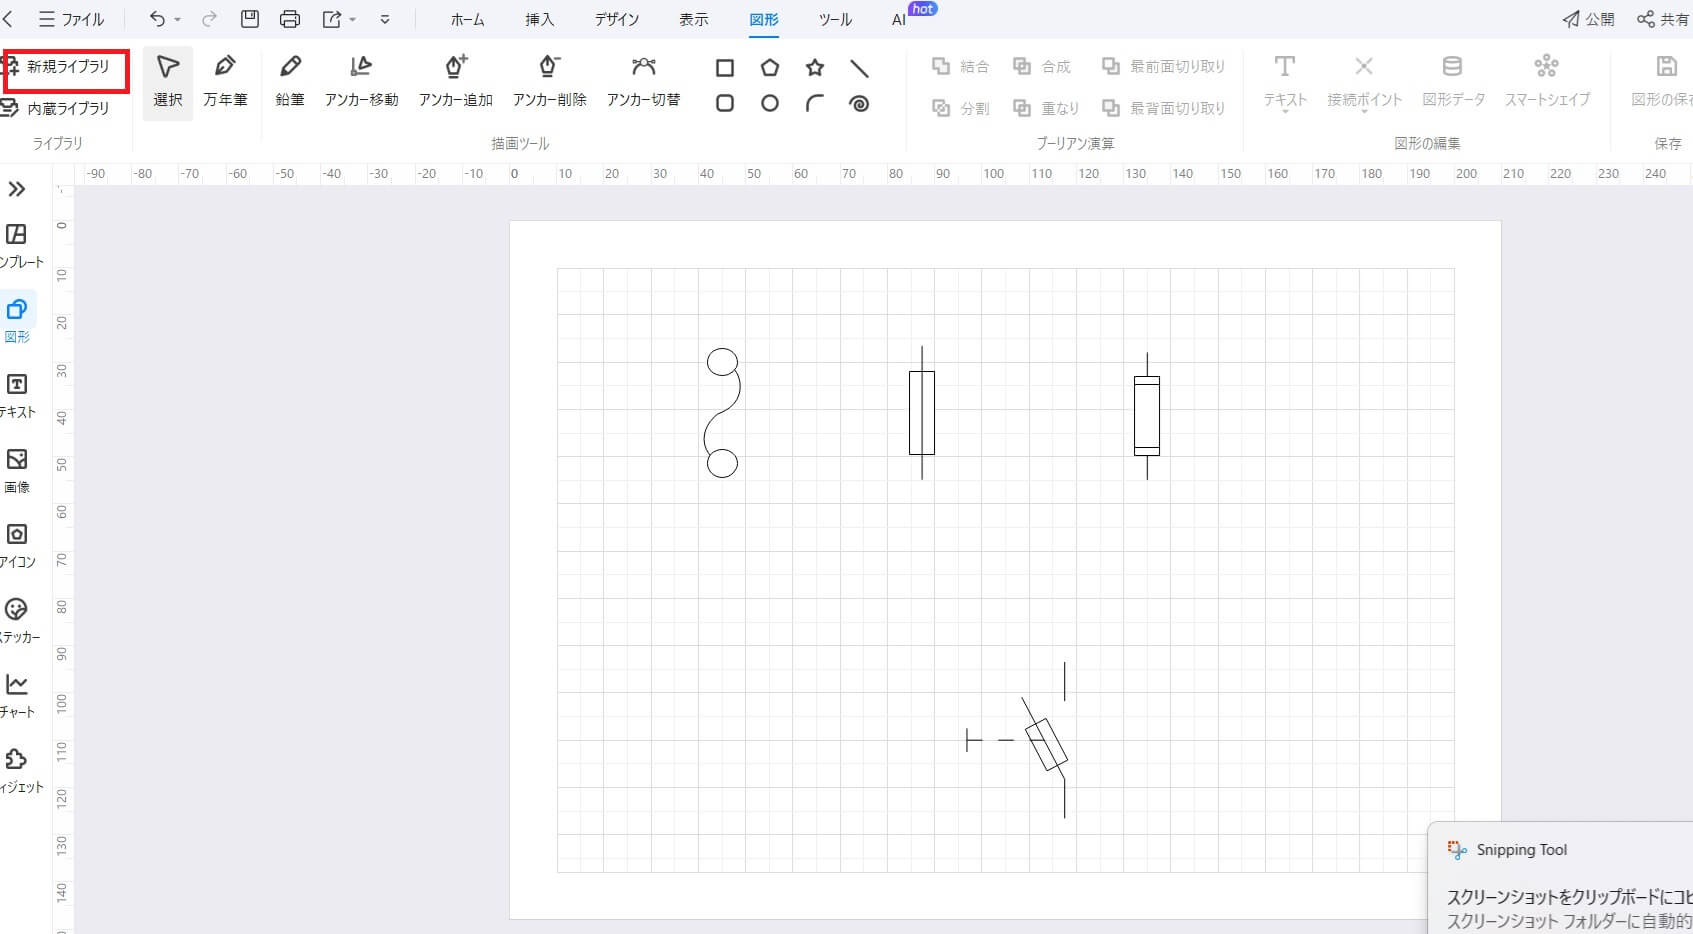This screenshot has height=934, width=1693.
Task: Click the 結合 boolean union button
Action: pos(960,66)
